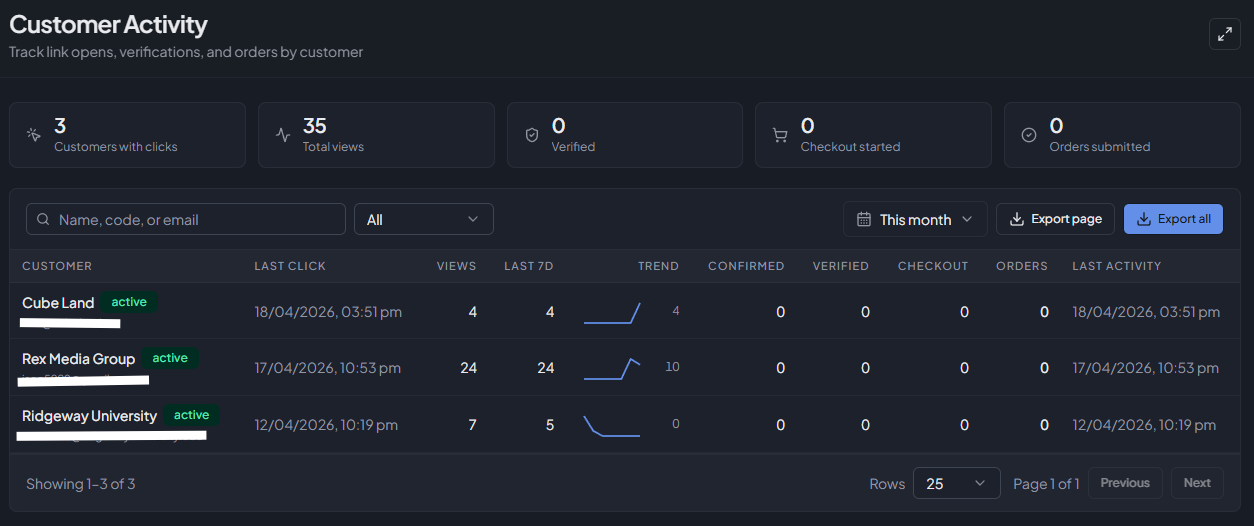This screenshot has height=526, width=1254.
Task: Sort by the CONFIRMED column header
Action: click(746, 266)
